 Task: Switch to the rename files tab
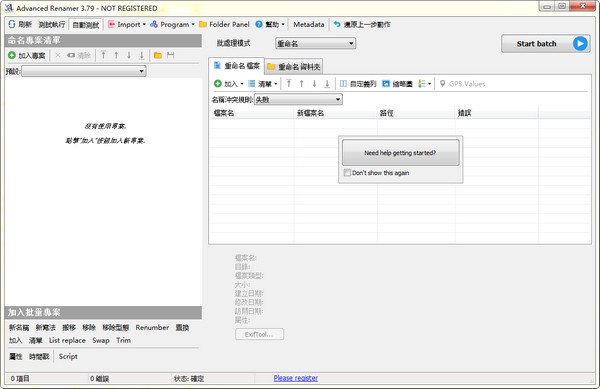[236, 66]
